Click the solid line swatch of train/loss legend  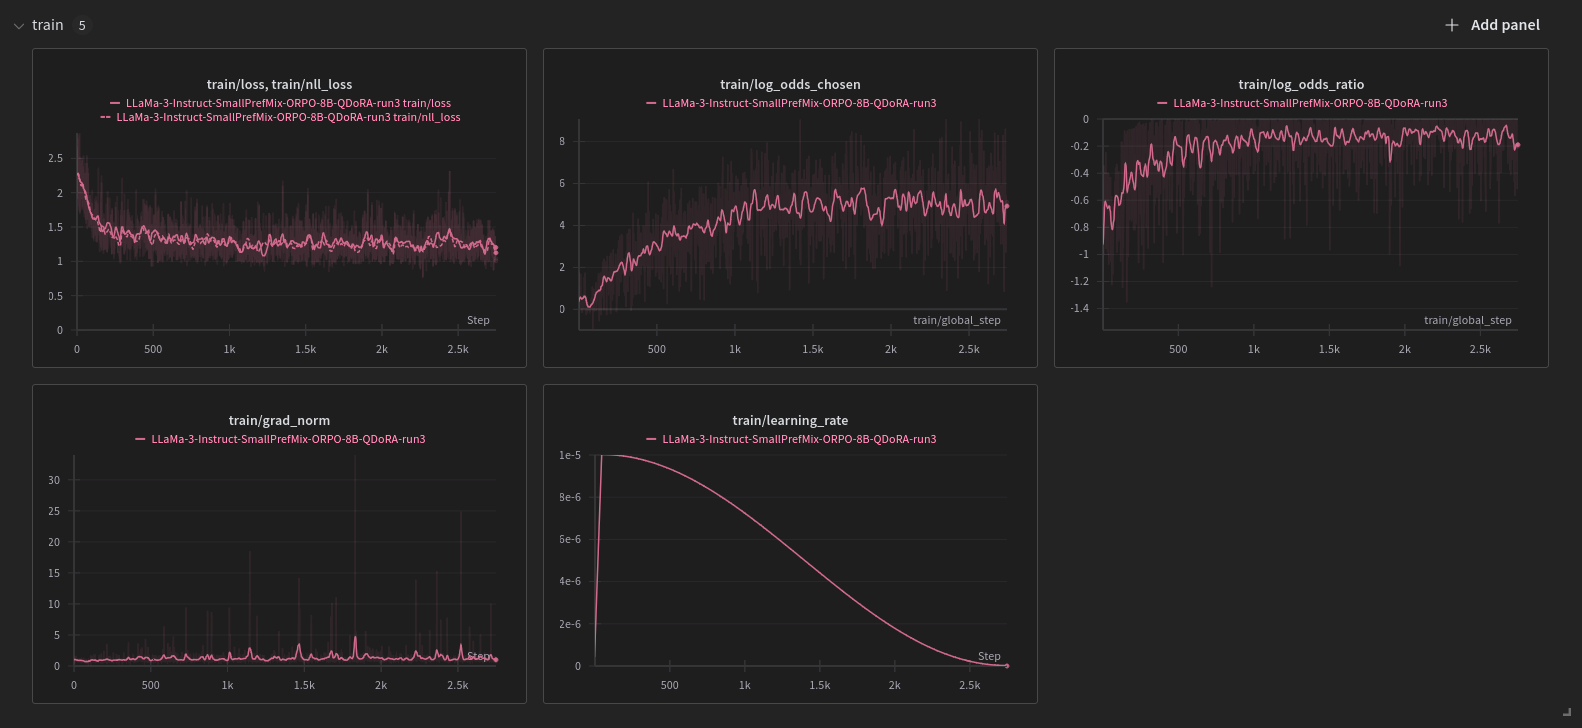[x=115, y=103]
